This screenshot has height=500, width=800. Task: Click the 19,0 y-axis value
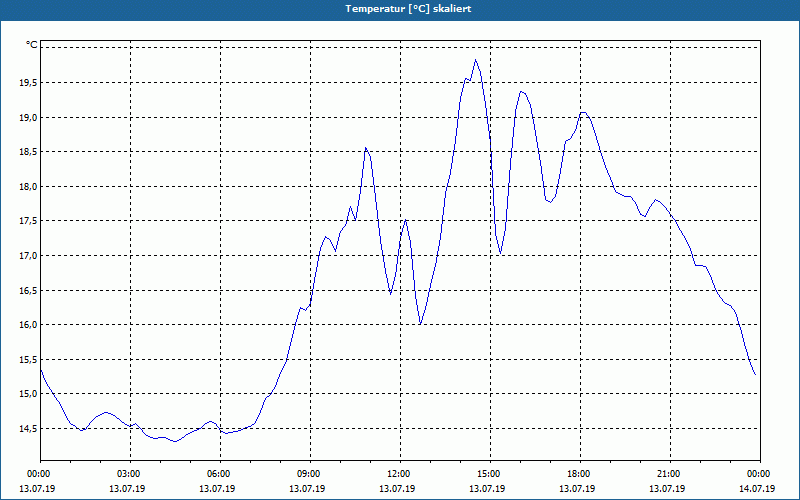point(28,117)
